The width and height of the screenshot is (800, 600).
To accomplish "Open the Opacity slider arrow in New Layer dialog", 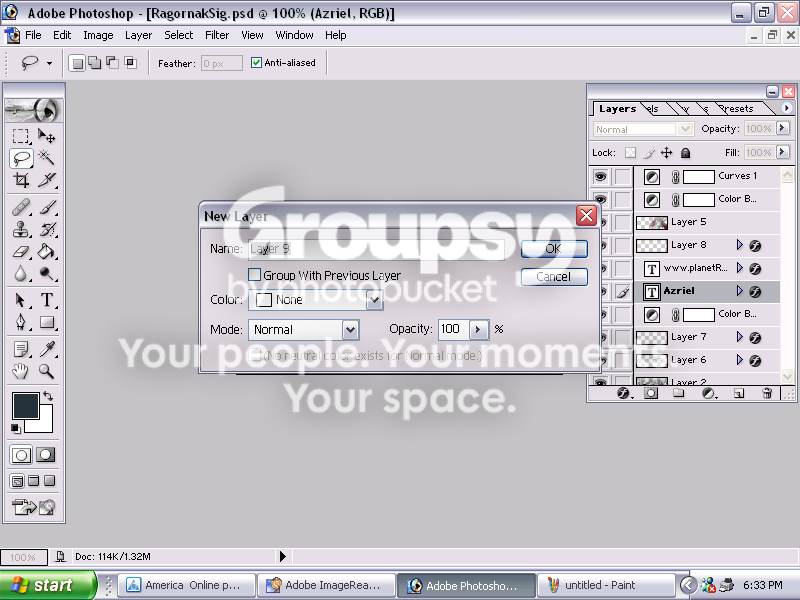I will pyautogui.click(x=478, y=329).
